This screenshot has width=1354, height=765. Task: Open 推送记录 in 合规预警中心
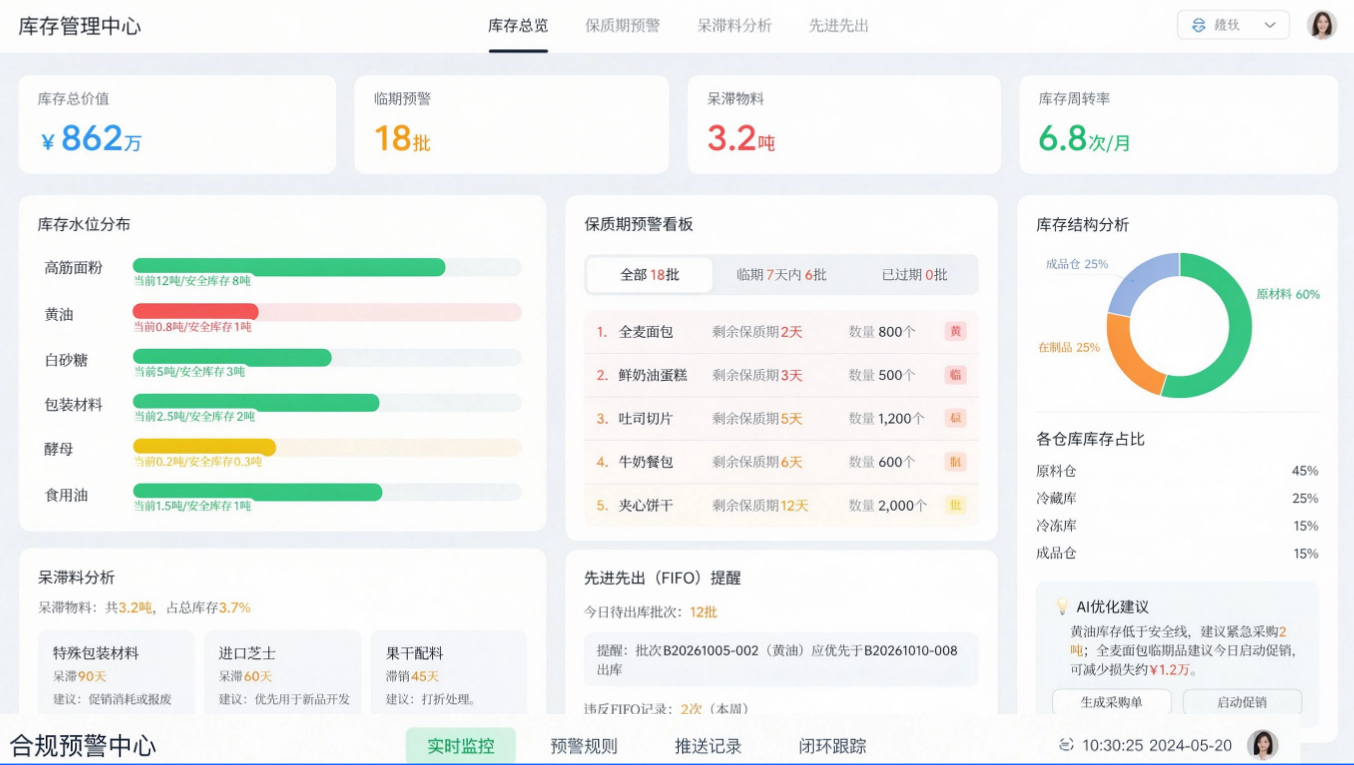pyautogui.click(x=708, y=746)
